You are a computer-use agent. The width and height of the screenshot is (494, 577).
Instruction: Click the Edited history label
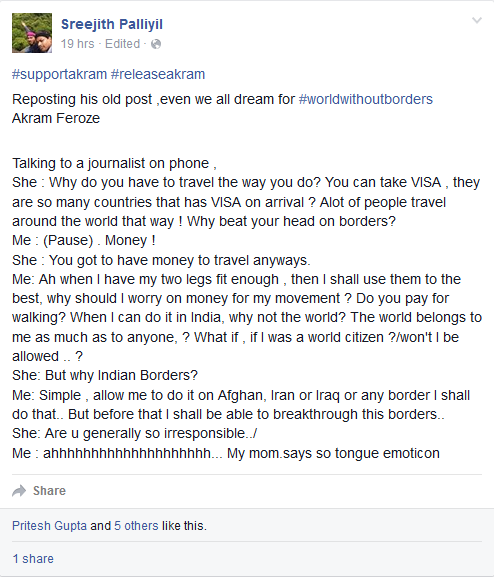(x=123, y=44)
